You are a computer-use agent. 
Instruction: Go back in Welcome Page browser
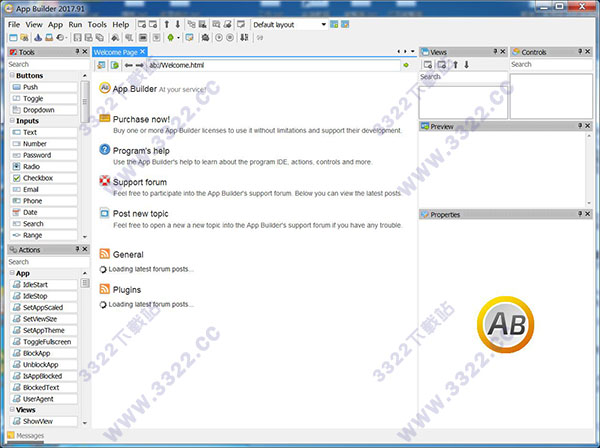pos(129,65)
